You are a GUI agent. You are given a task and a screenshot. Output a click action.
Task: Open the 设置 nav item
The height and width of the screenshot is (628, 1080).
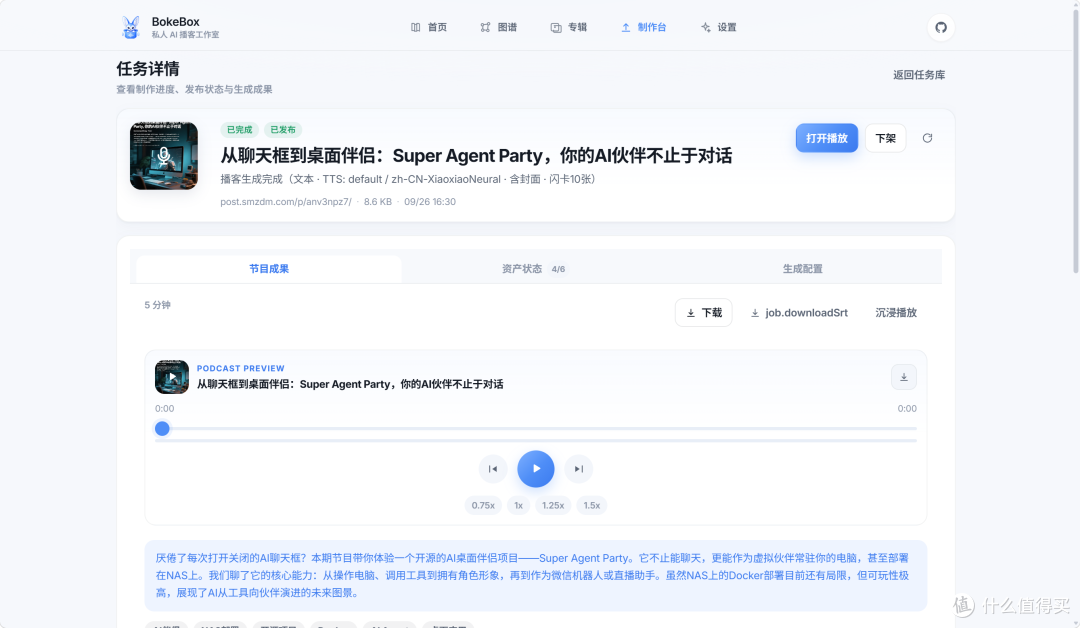pos(718,28)
